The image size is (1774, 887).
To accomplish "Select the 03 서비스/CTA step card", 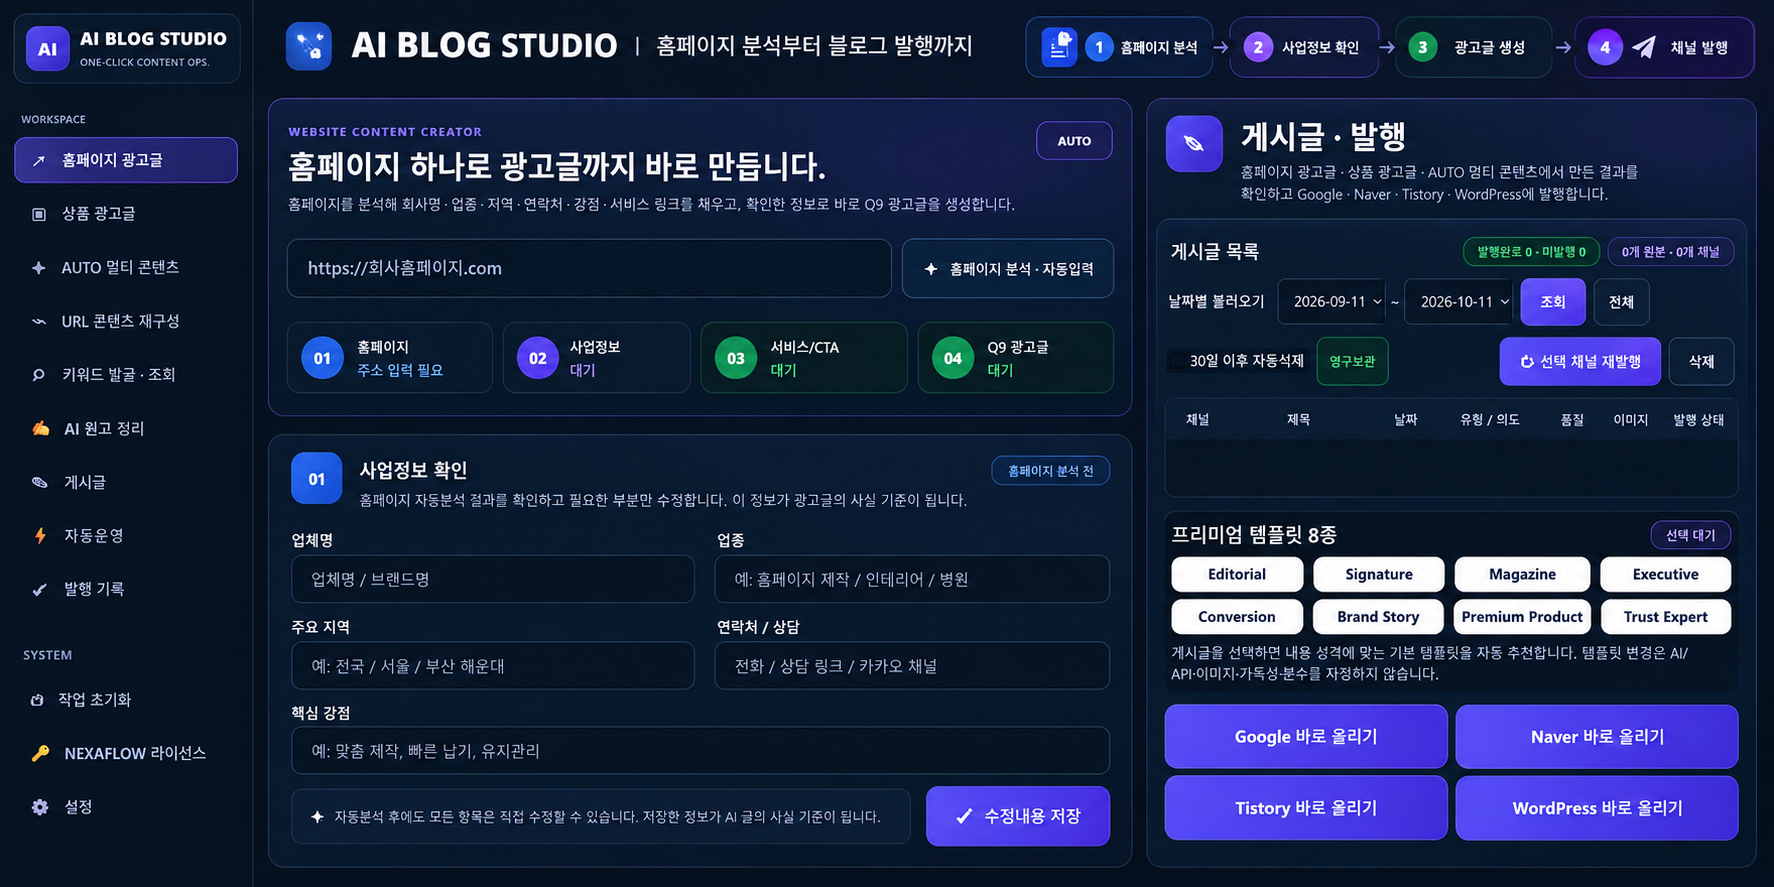I will point(804,358).
